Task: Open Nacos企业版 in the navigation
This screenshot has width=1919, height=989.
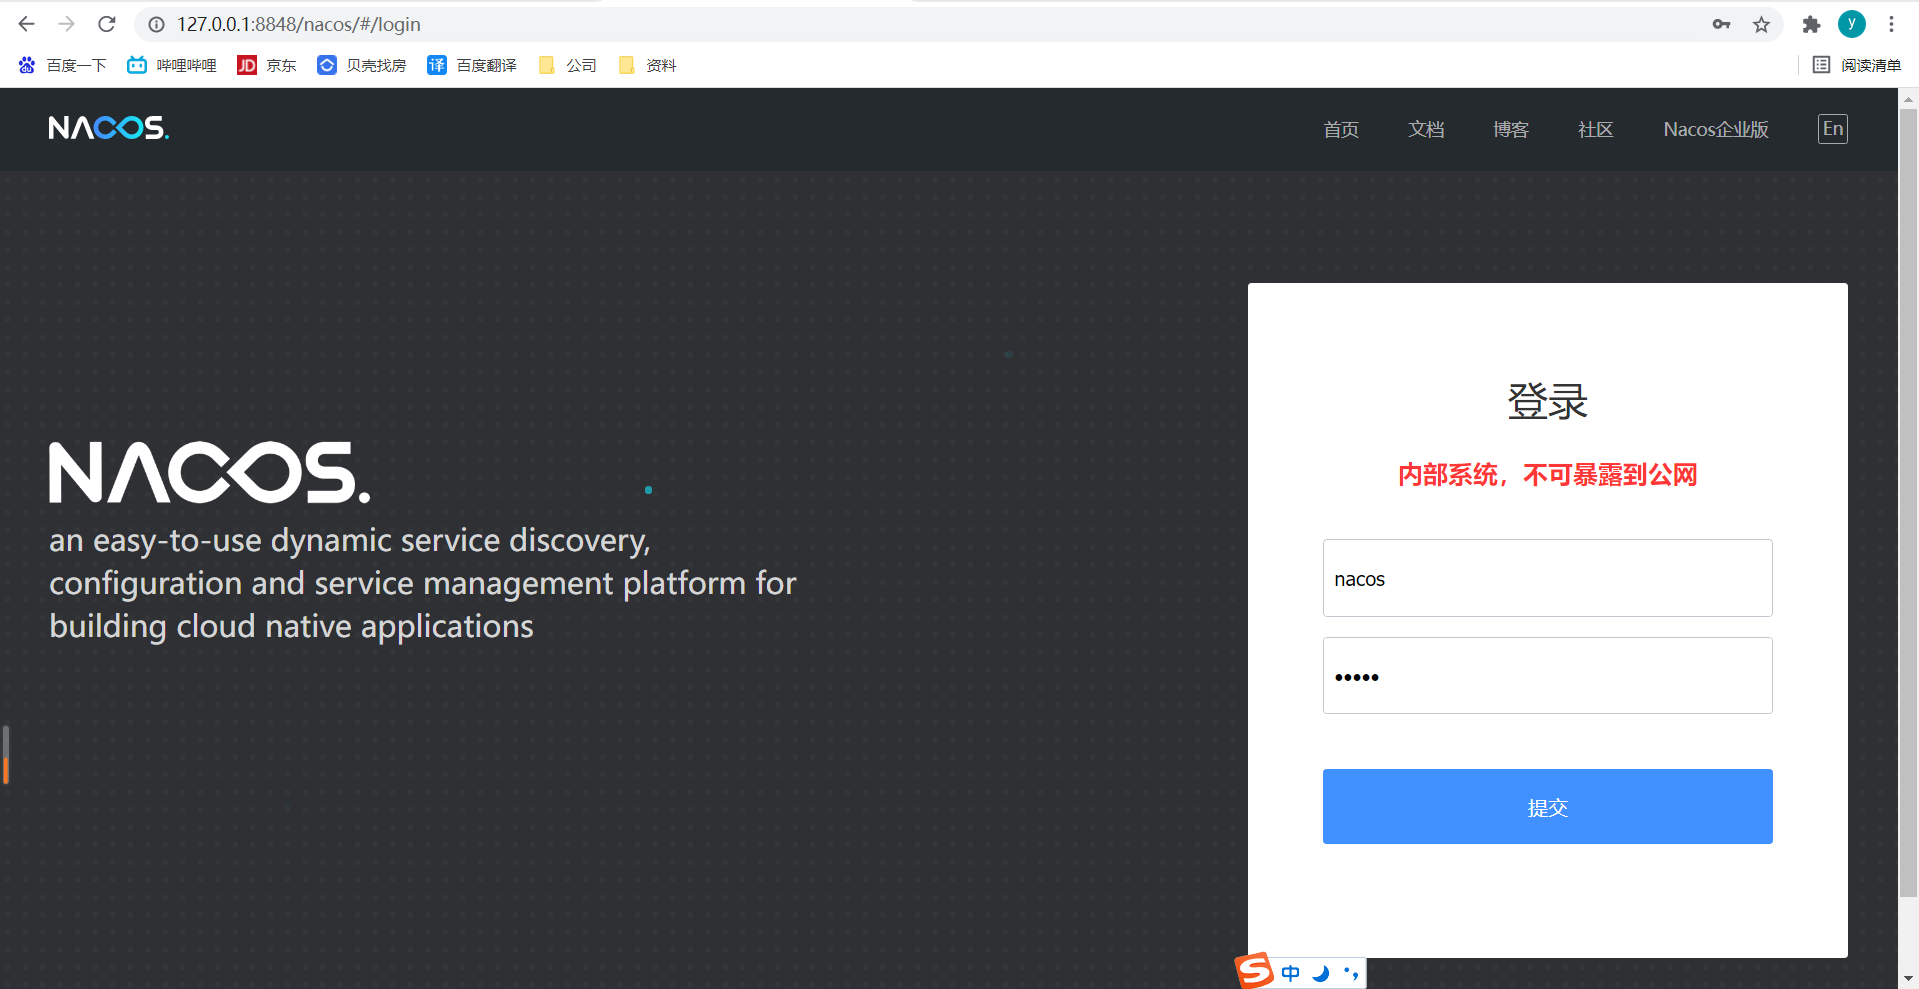Action: (x=1716, y=129)
